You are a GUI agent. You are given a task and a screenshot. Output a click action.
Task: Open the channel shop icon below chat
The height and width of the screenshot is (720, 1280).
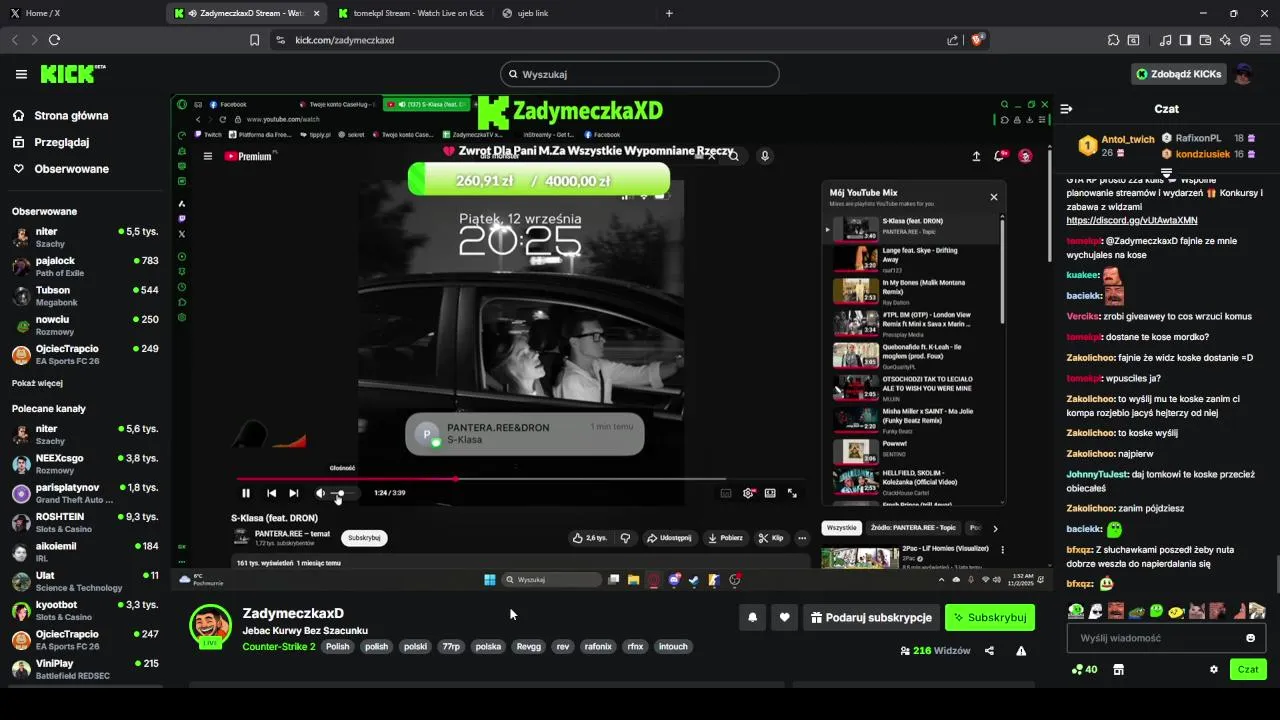coord(1118,670)
